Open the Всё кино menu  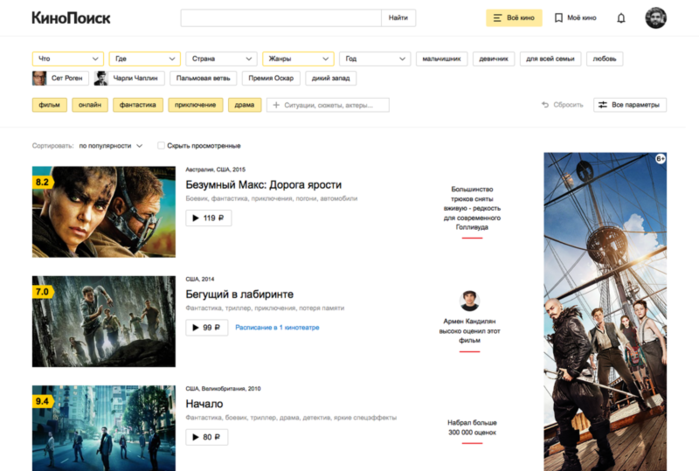(x=514, y=18)
